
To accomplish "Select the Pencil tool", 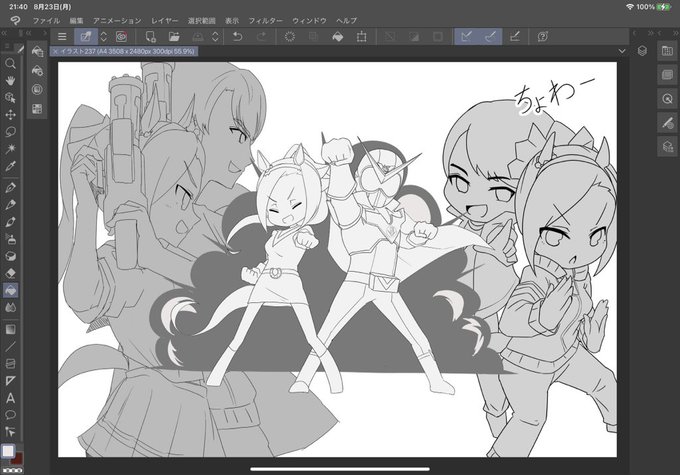I will (x=10, y=205).
